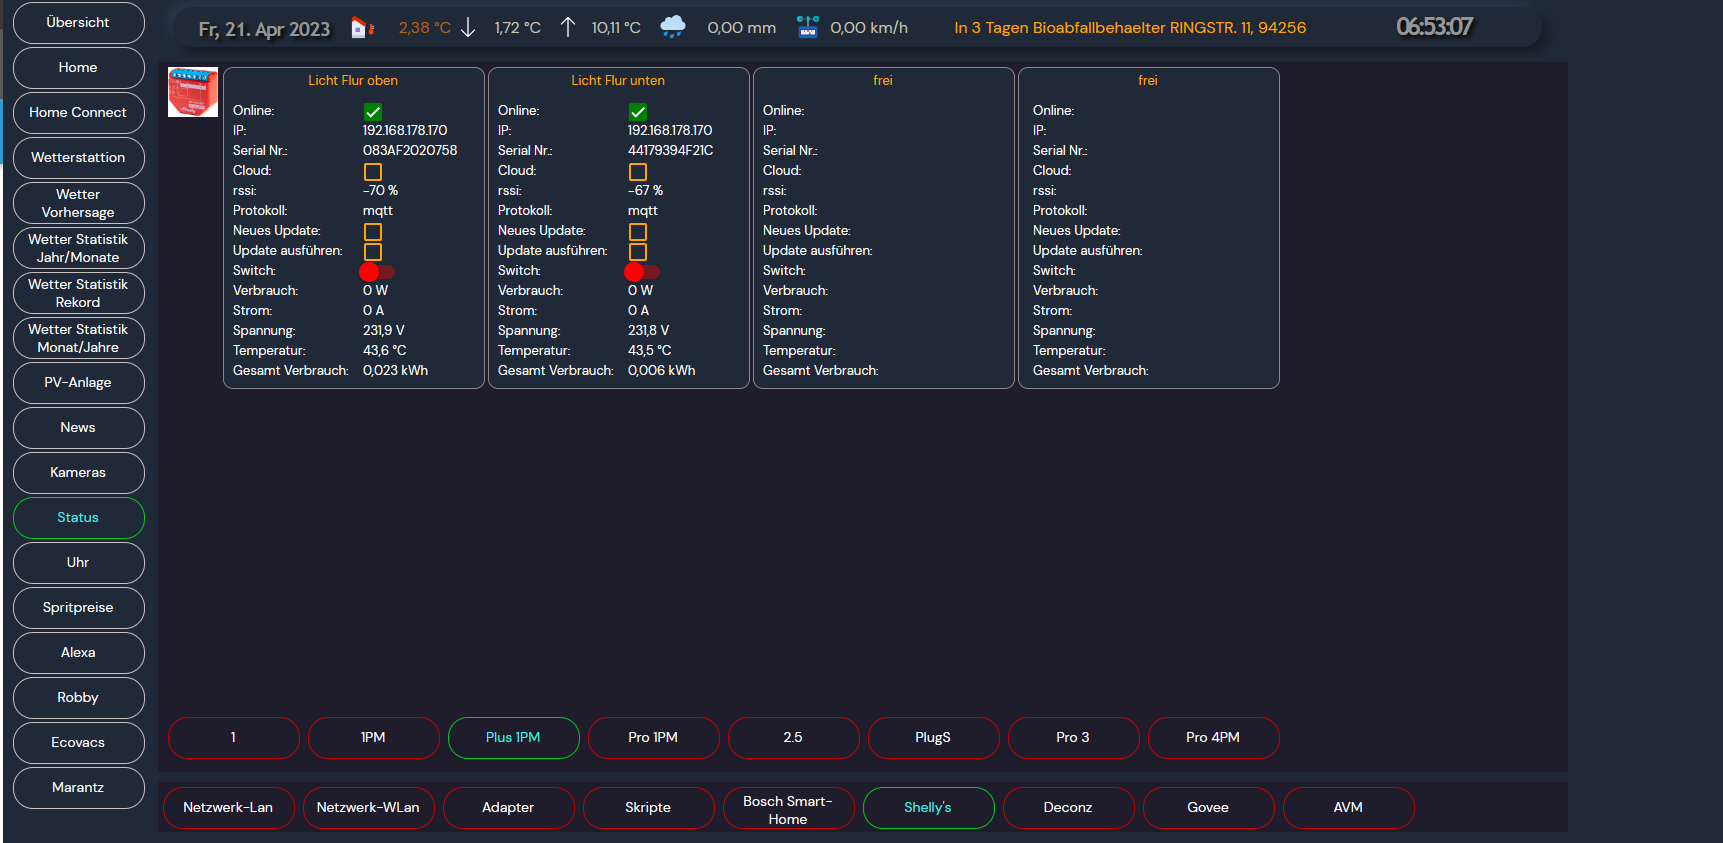Toggle Neues Update checkbox for Licht Flur unten
Screen dimensions: 1723x843
[638, 232]
